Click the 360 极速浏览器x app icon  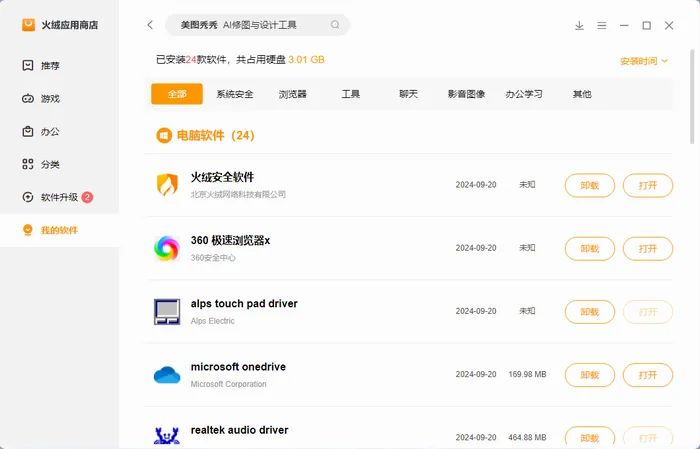tap(167, 248)
